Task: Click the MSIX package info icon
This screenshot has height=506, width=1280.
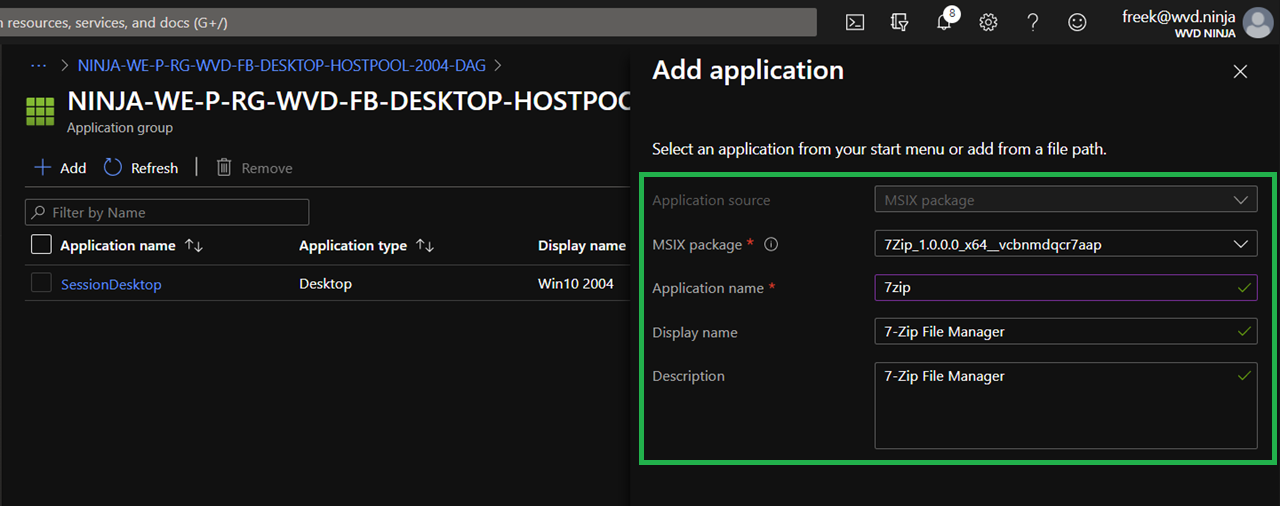Action: tap(771, 244)
